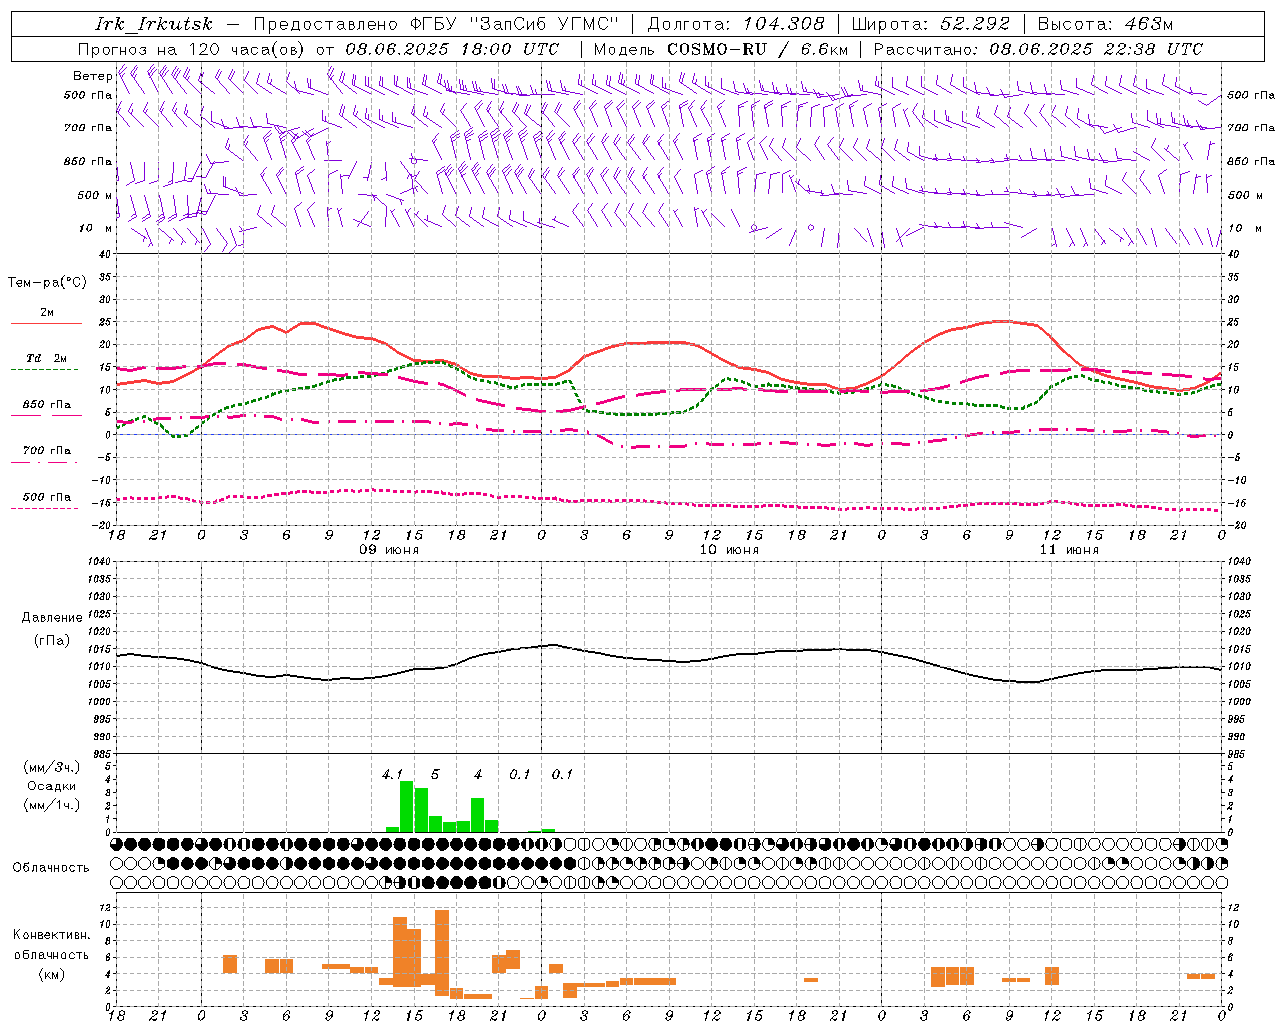Click the '(гПа)' pressure unit label

52,641
